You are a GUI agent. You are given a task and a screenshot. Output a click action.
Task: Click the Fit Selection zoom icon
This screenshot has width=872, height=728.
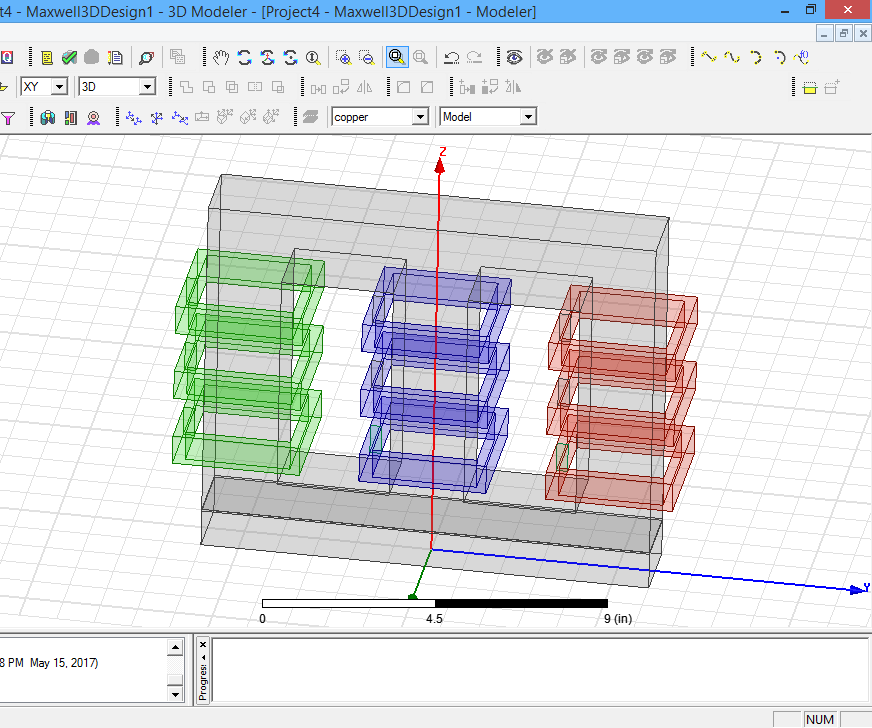pos(420,57)
